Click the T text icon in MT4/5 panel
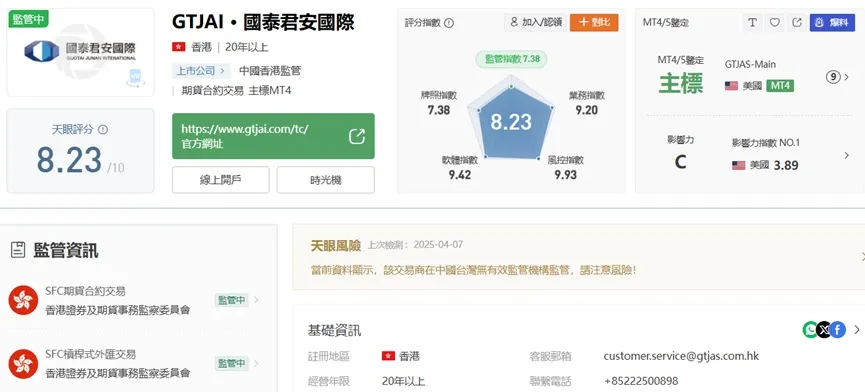This screenshot has height=392, width=865. (752, 23)
